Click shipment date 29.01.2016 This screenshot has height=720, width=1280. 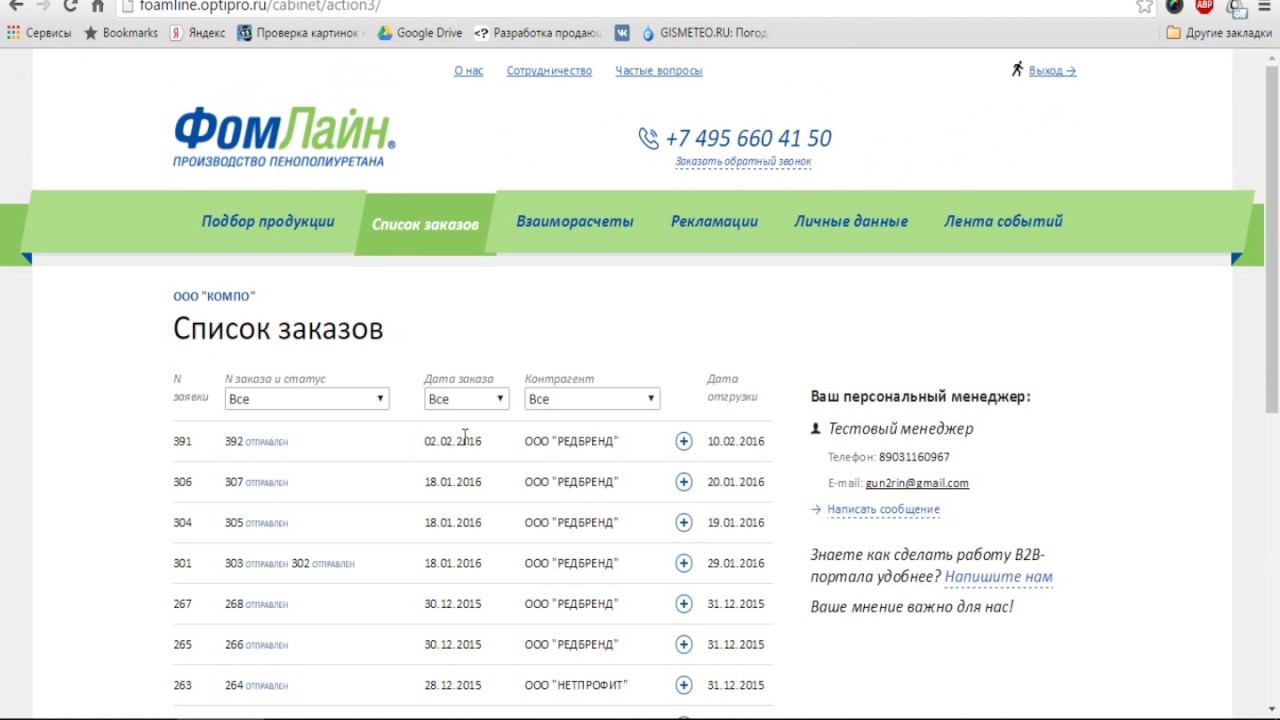735,564
